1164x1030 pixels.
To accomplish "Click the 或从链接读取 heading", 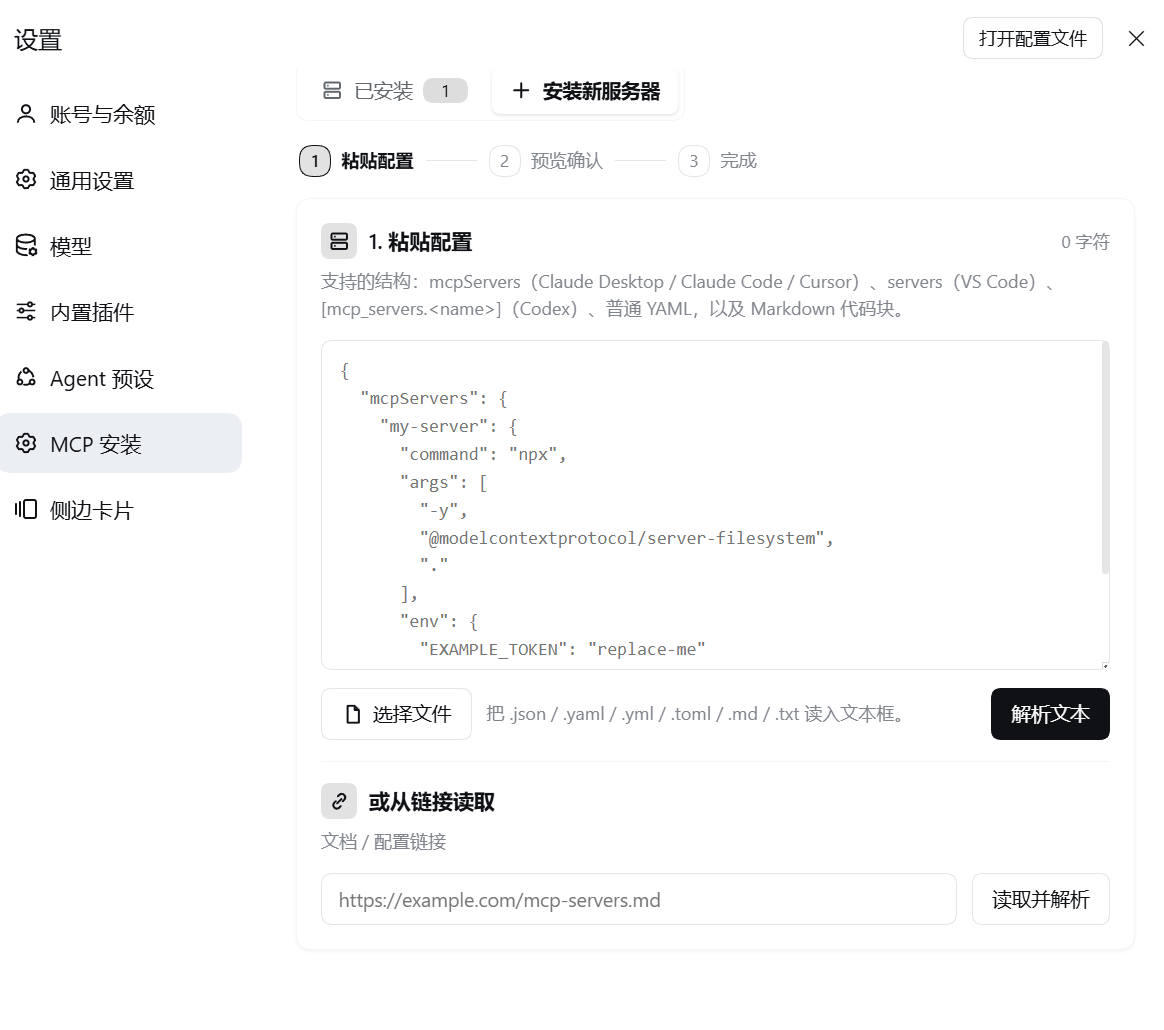I will pyautogui.click(x=432, y=802).
